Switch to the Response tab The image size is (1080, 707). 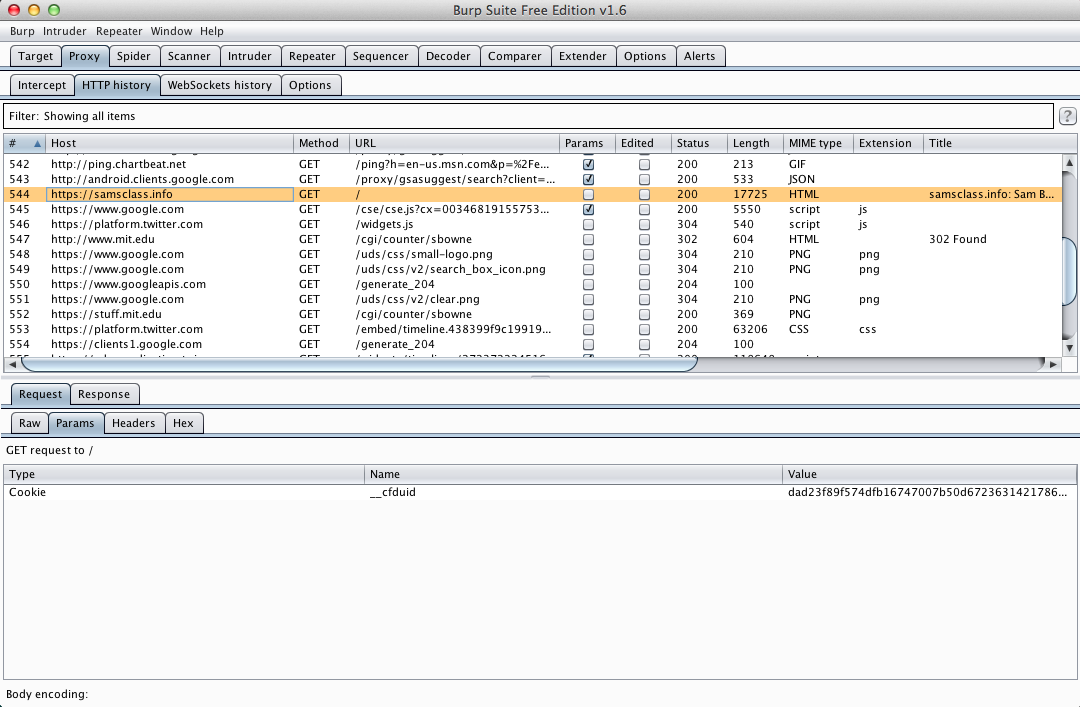click(x=104, y=394)
